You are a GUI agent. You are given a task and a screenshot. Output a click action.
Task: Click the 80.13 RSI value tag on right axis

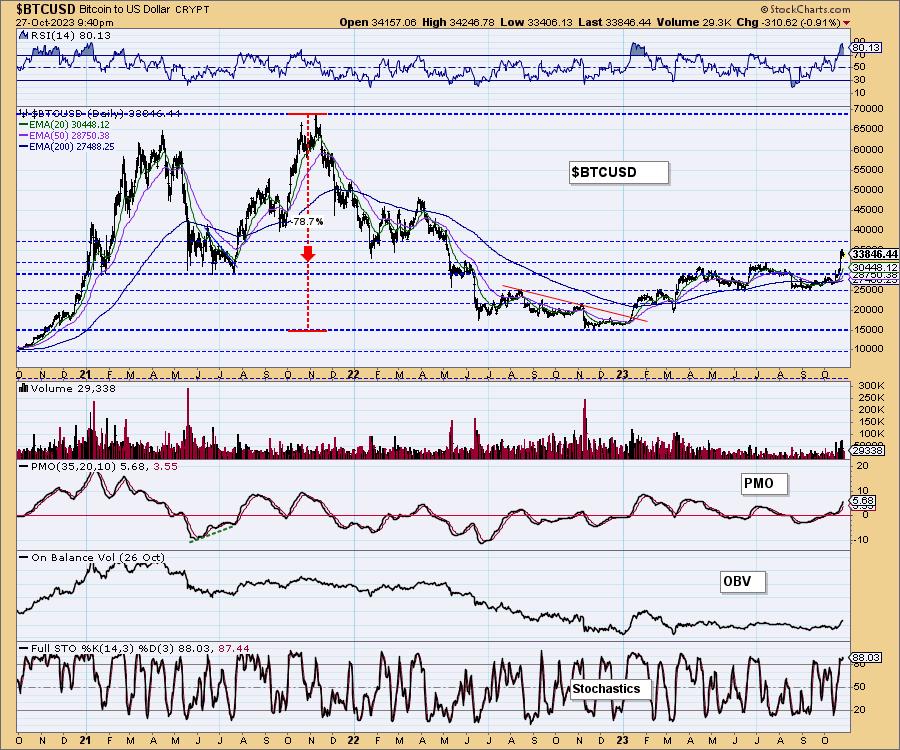pyautogui.click(x=866, y=48)
